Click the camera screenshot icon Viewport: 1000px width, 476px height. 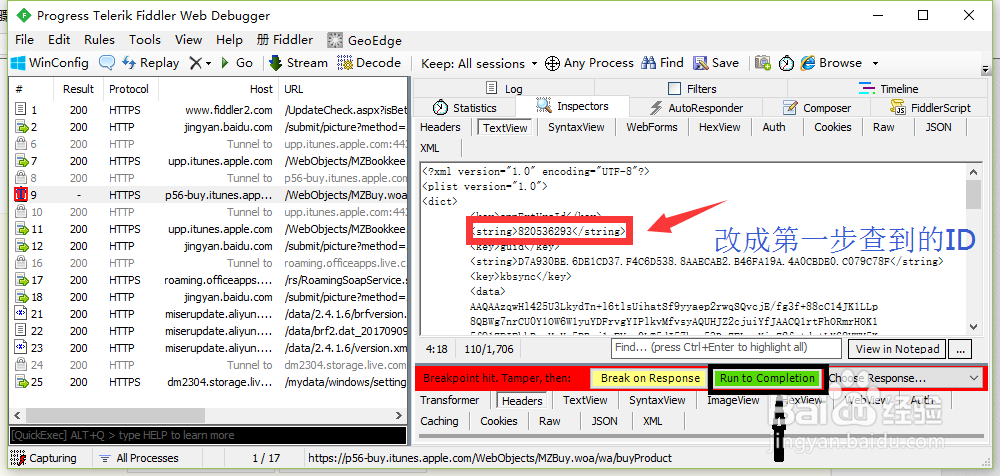762,63
